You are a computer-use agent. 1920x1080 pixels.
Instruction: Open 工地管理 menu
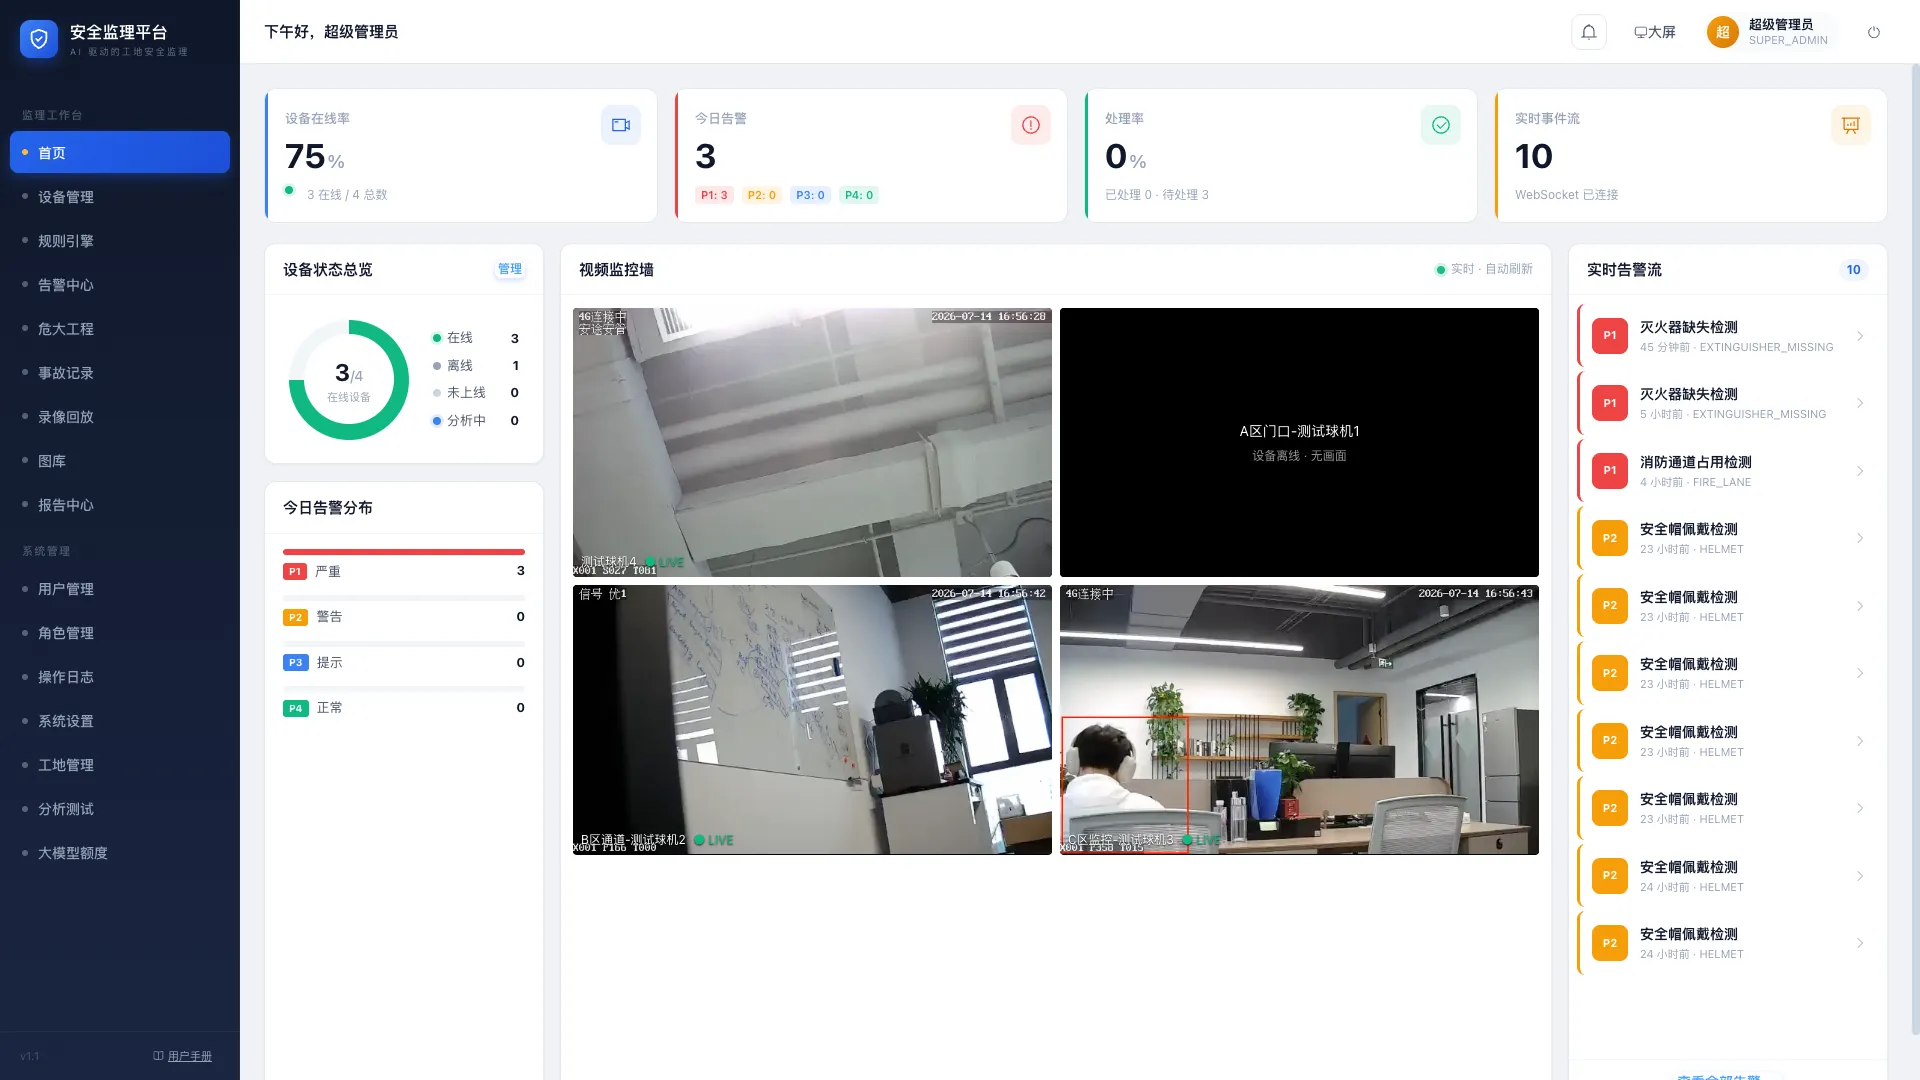tap(120, 765)
